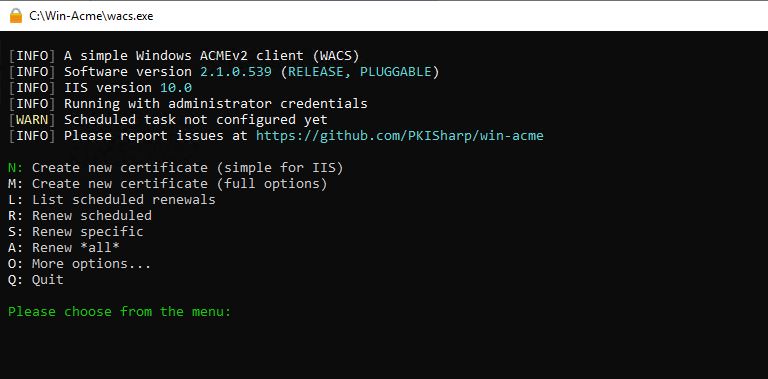
Task: Click the 'Q: Quit' menu entry
Action: (36, 280)
